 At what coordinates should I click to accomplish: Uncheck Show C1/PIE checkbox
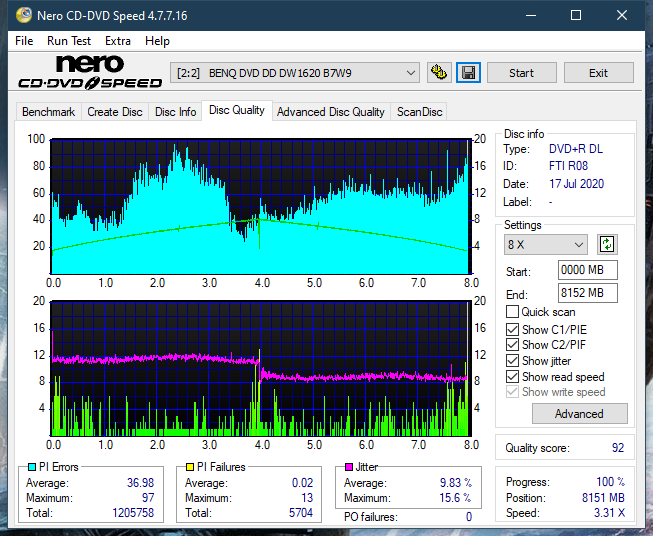click(512, 329)
